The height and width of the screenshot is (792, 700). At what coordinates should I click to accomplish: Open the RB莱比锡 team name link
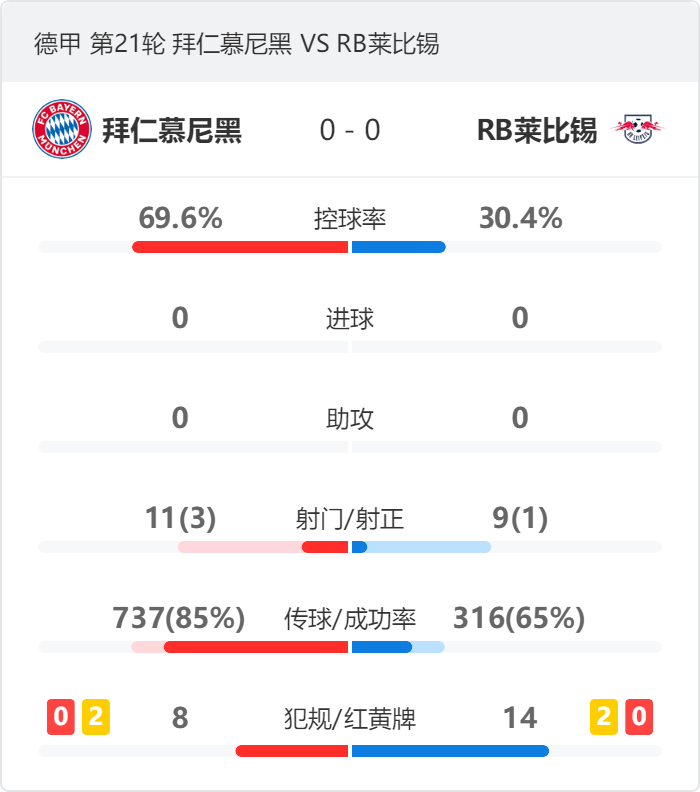[x=537, y=130]
